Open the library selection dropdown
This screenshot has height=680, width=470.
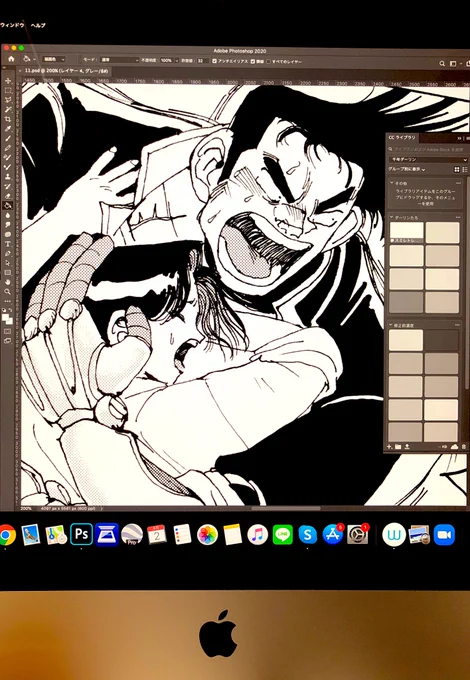pos(428,160)
